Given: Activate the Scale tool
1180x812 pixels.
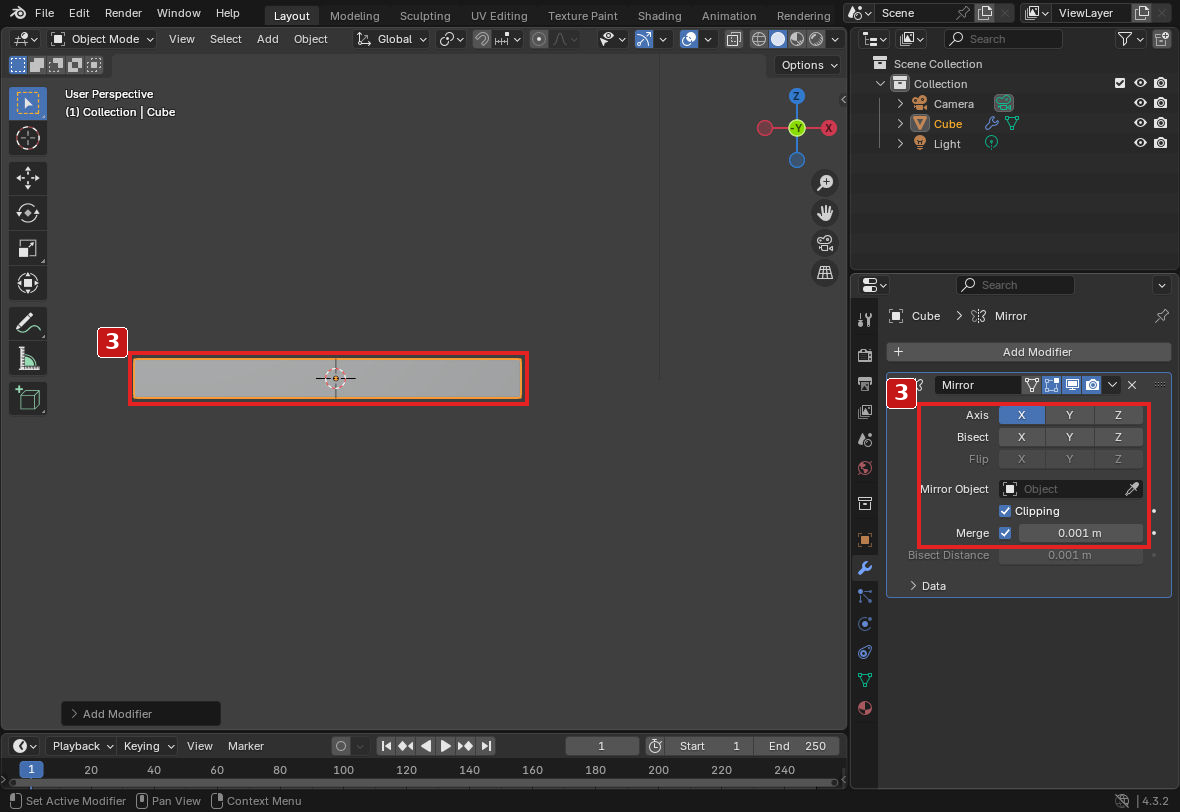Looking at the screenshot, I should (28, 248).
